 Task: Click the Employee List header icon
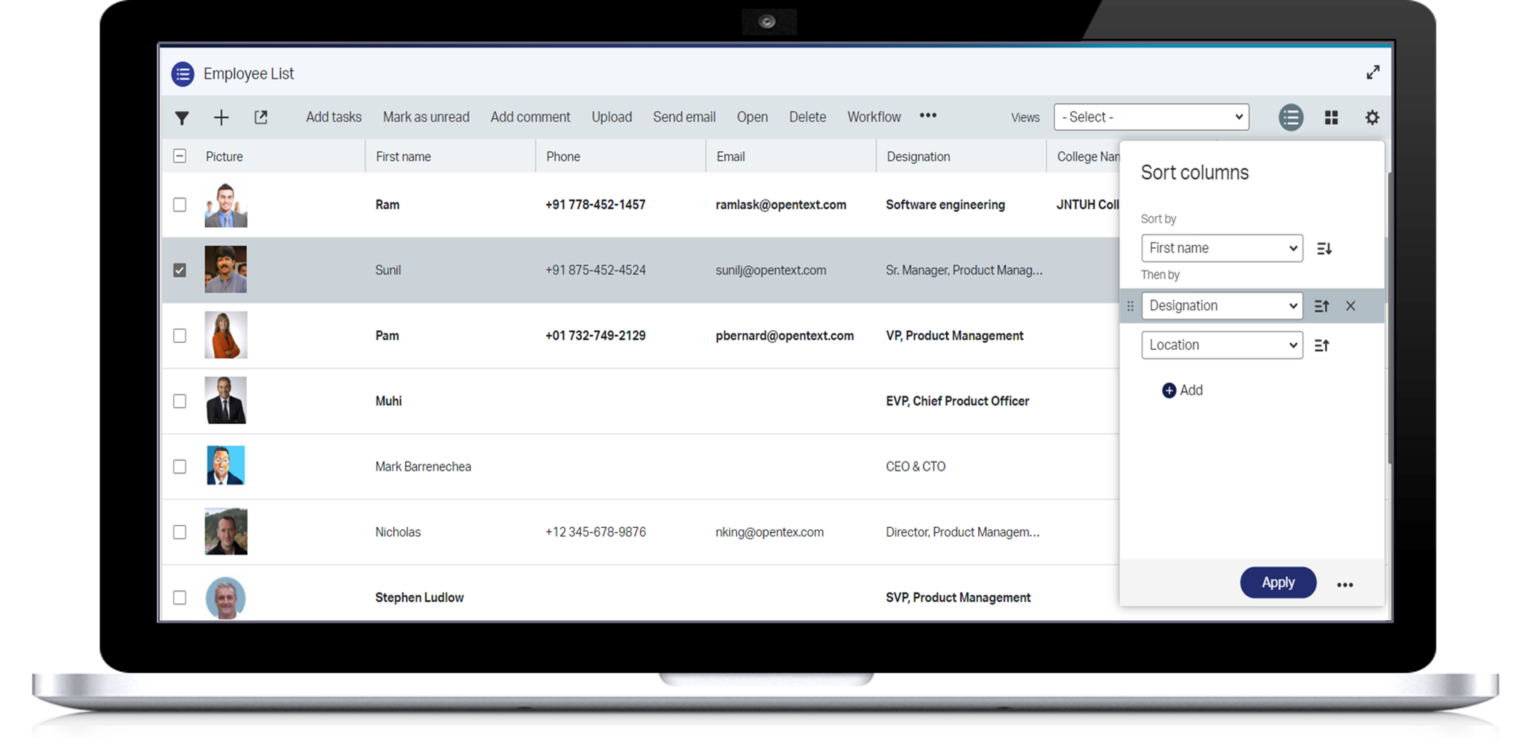pos(183,73)
